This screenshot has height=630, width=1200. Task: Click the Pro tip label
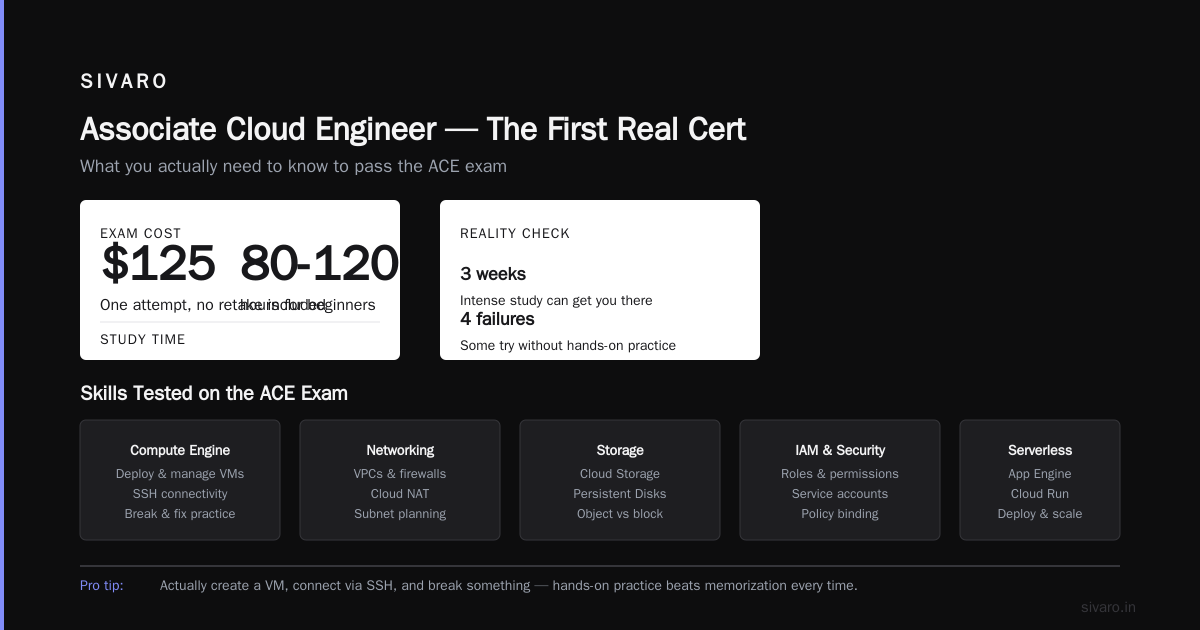[x=102, y=585]
